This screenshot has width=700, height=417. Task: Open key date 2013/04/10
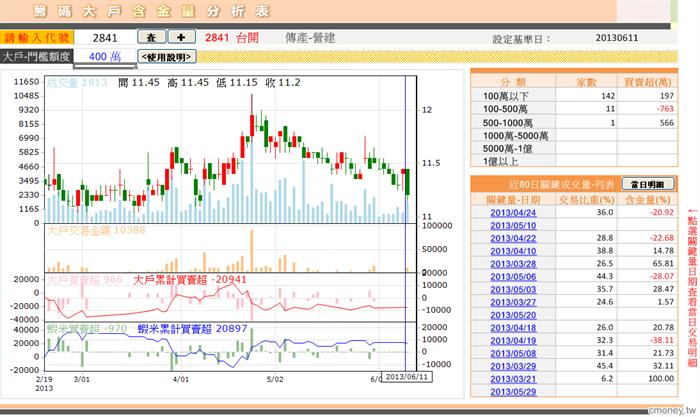(513, 251)
